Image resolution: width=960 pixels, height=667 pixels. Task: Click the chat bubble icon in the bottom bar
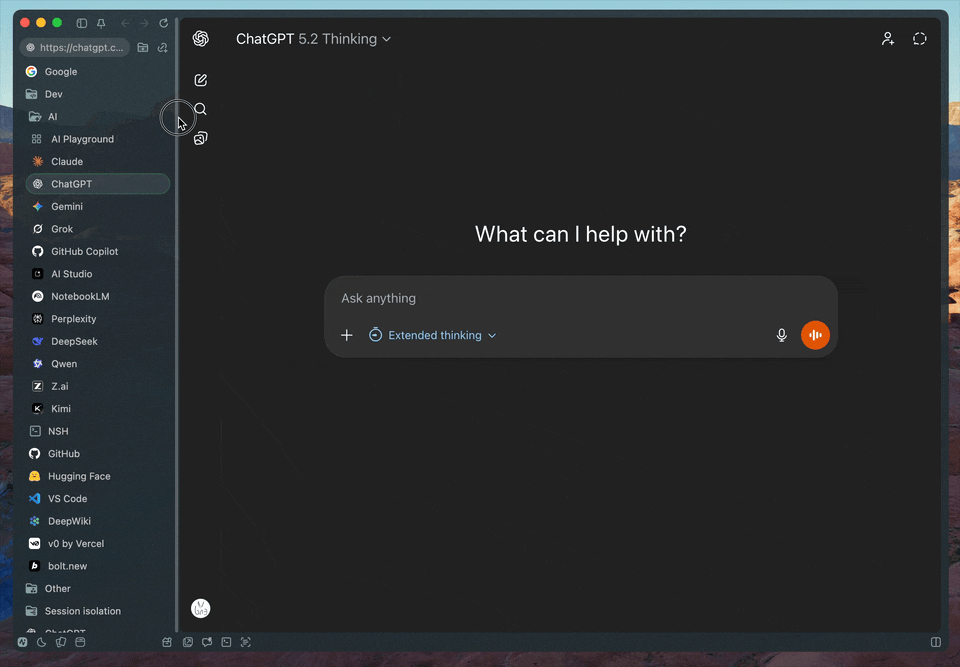click(207, 642)
